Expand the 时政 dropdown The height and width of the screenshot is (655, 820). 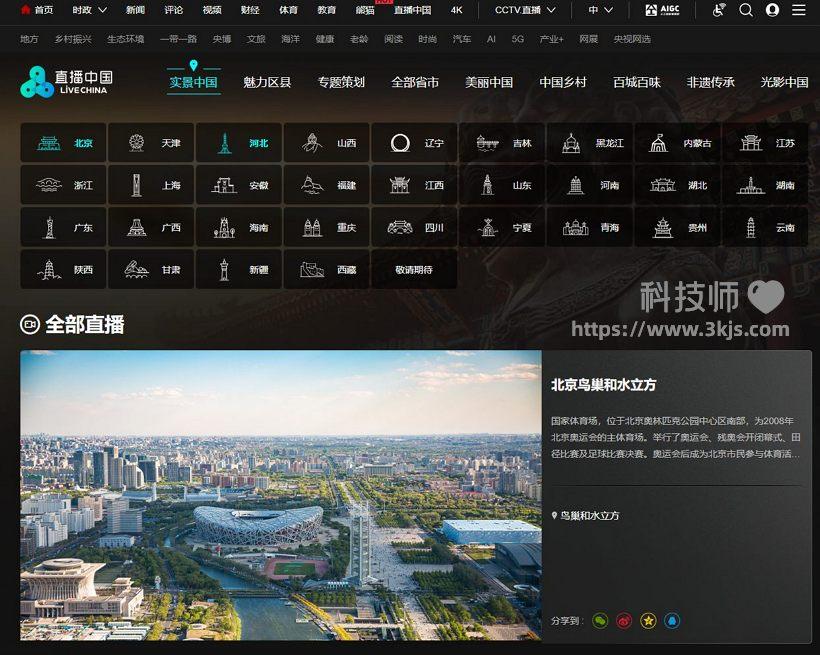tap(89, 10)
